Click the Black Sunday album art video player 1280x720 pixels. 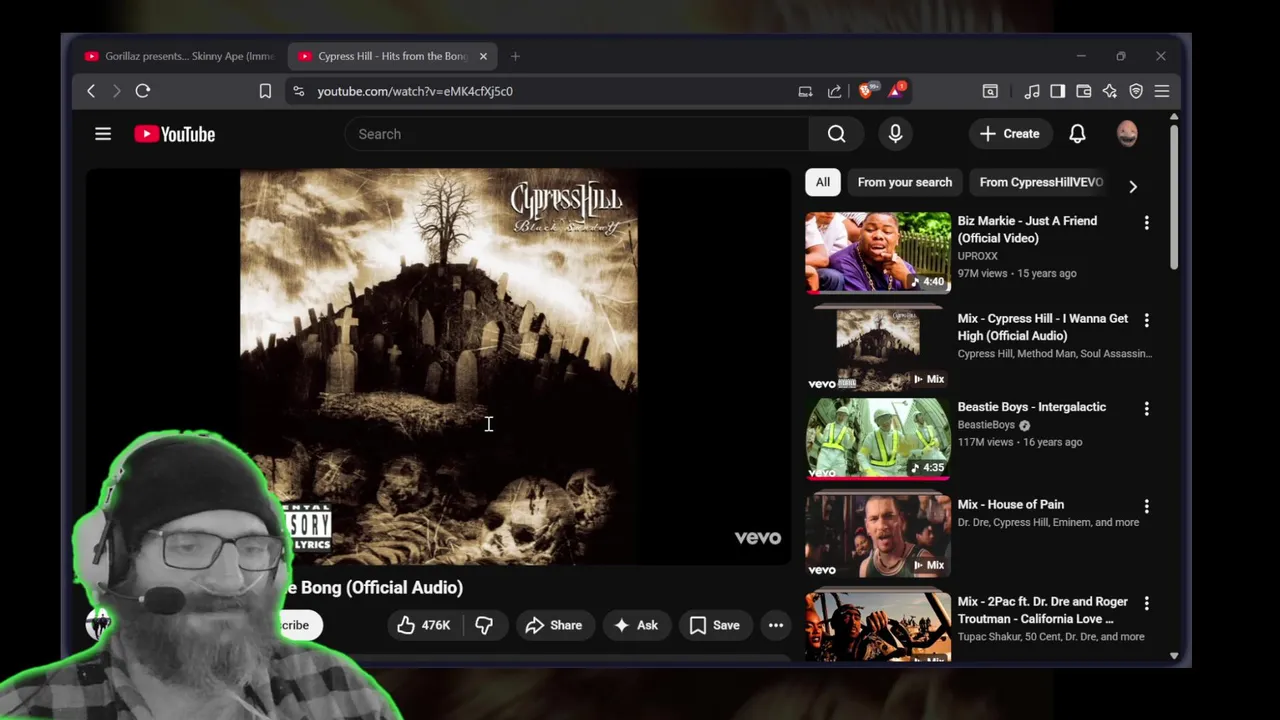[x=438, y=367]
